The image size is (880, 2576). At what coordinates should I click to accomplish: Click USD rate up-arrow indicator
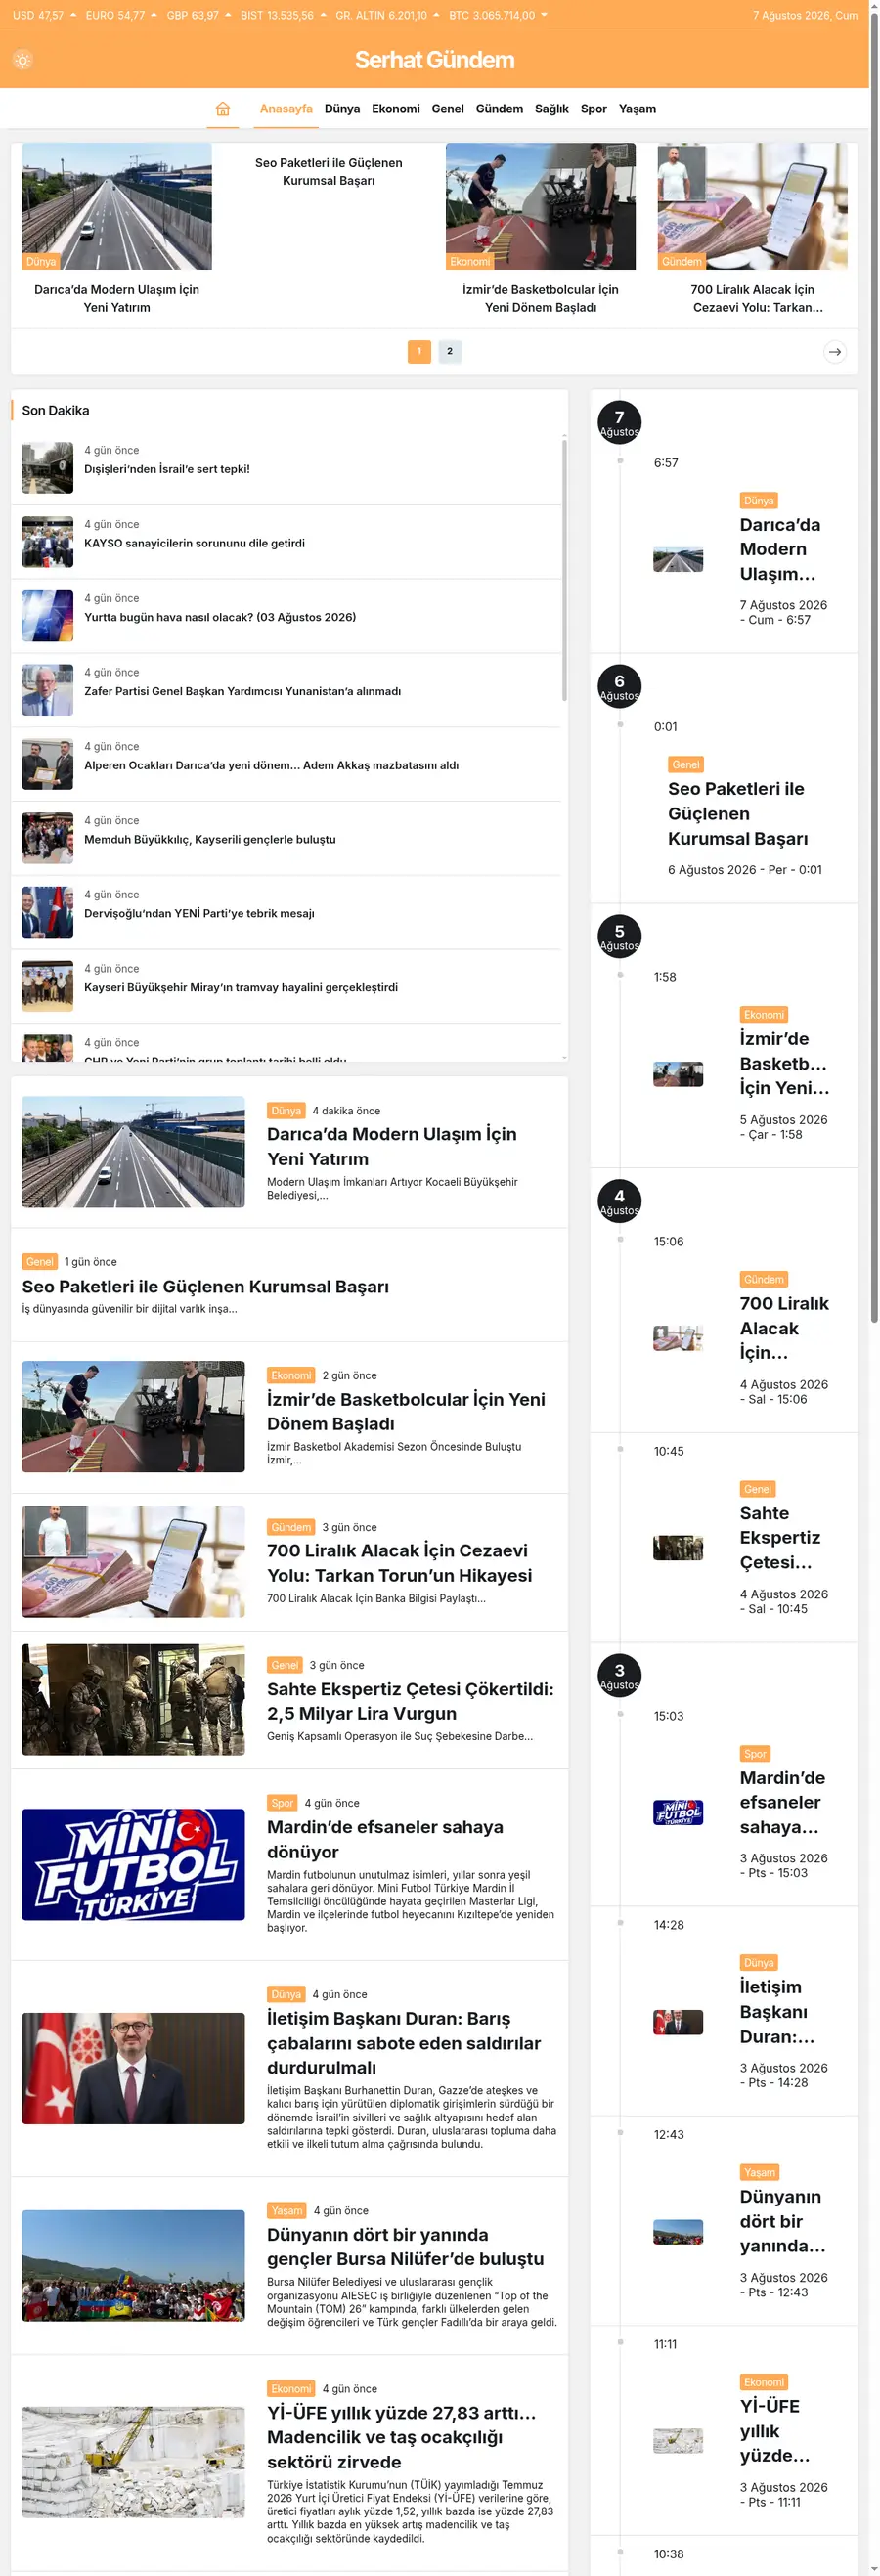[73, 15]
